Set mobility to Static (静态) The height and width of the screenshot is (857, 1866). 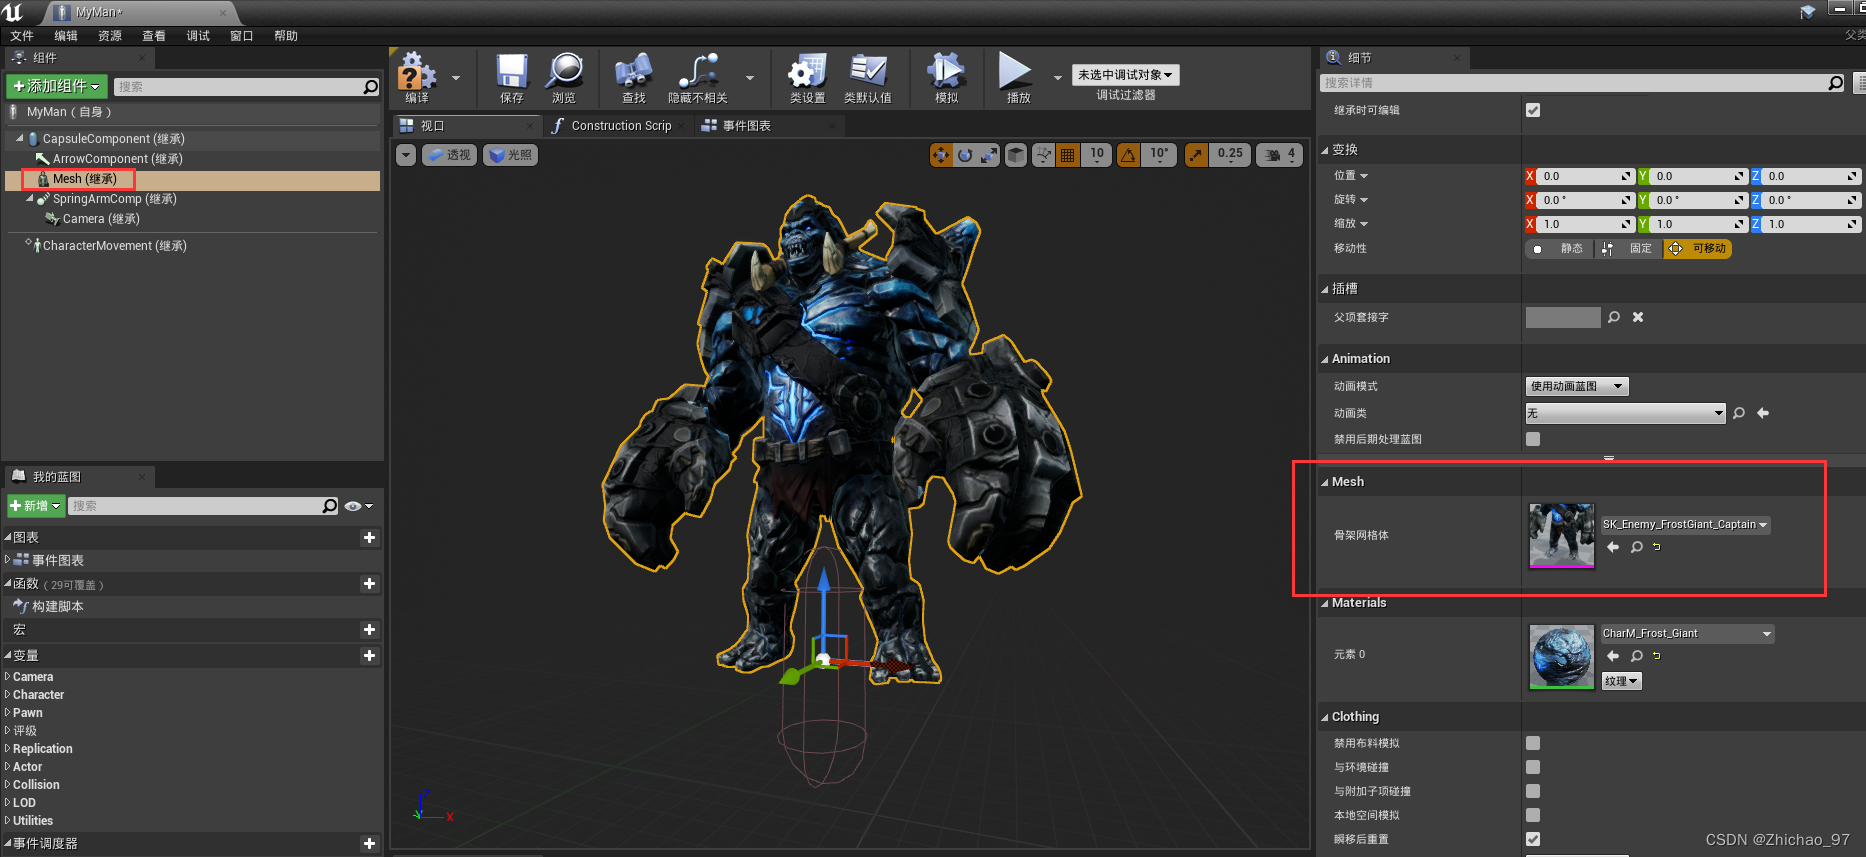pos(1559,248)
